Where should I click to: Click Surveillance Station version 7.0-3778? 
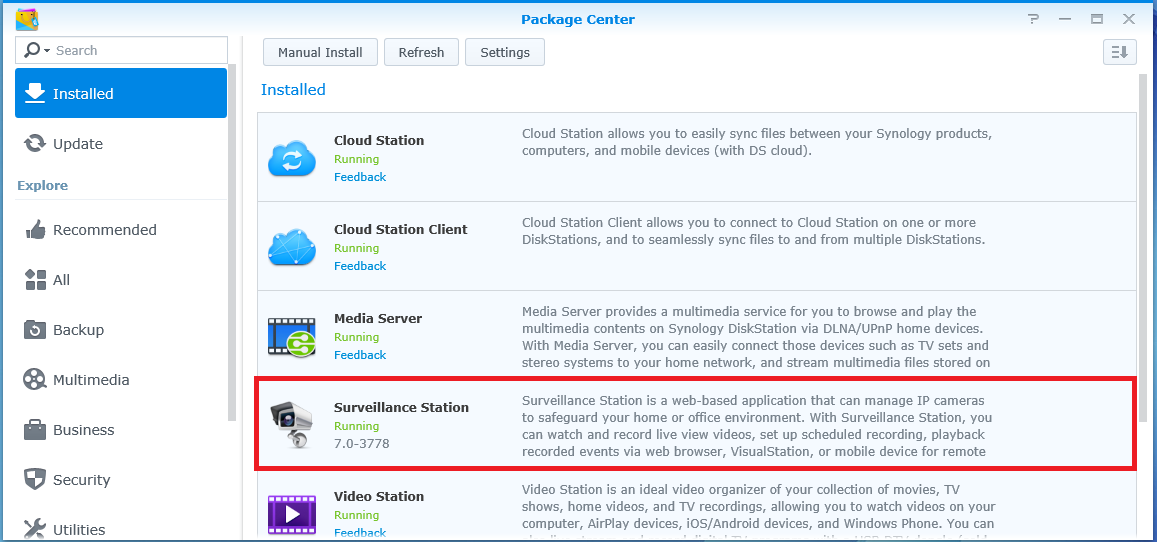(x=362, y=444)
